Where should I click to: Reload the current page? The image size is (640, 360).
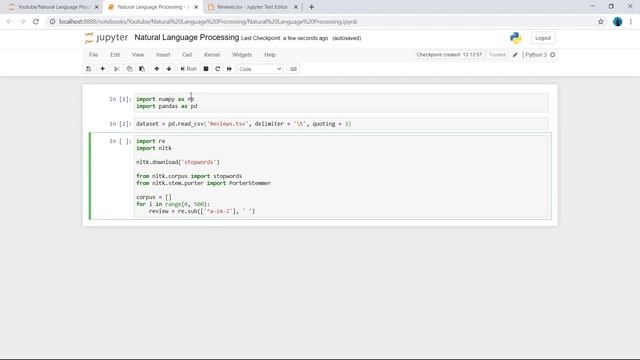36,22
